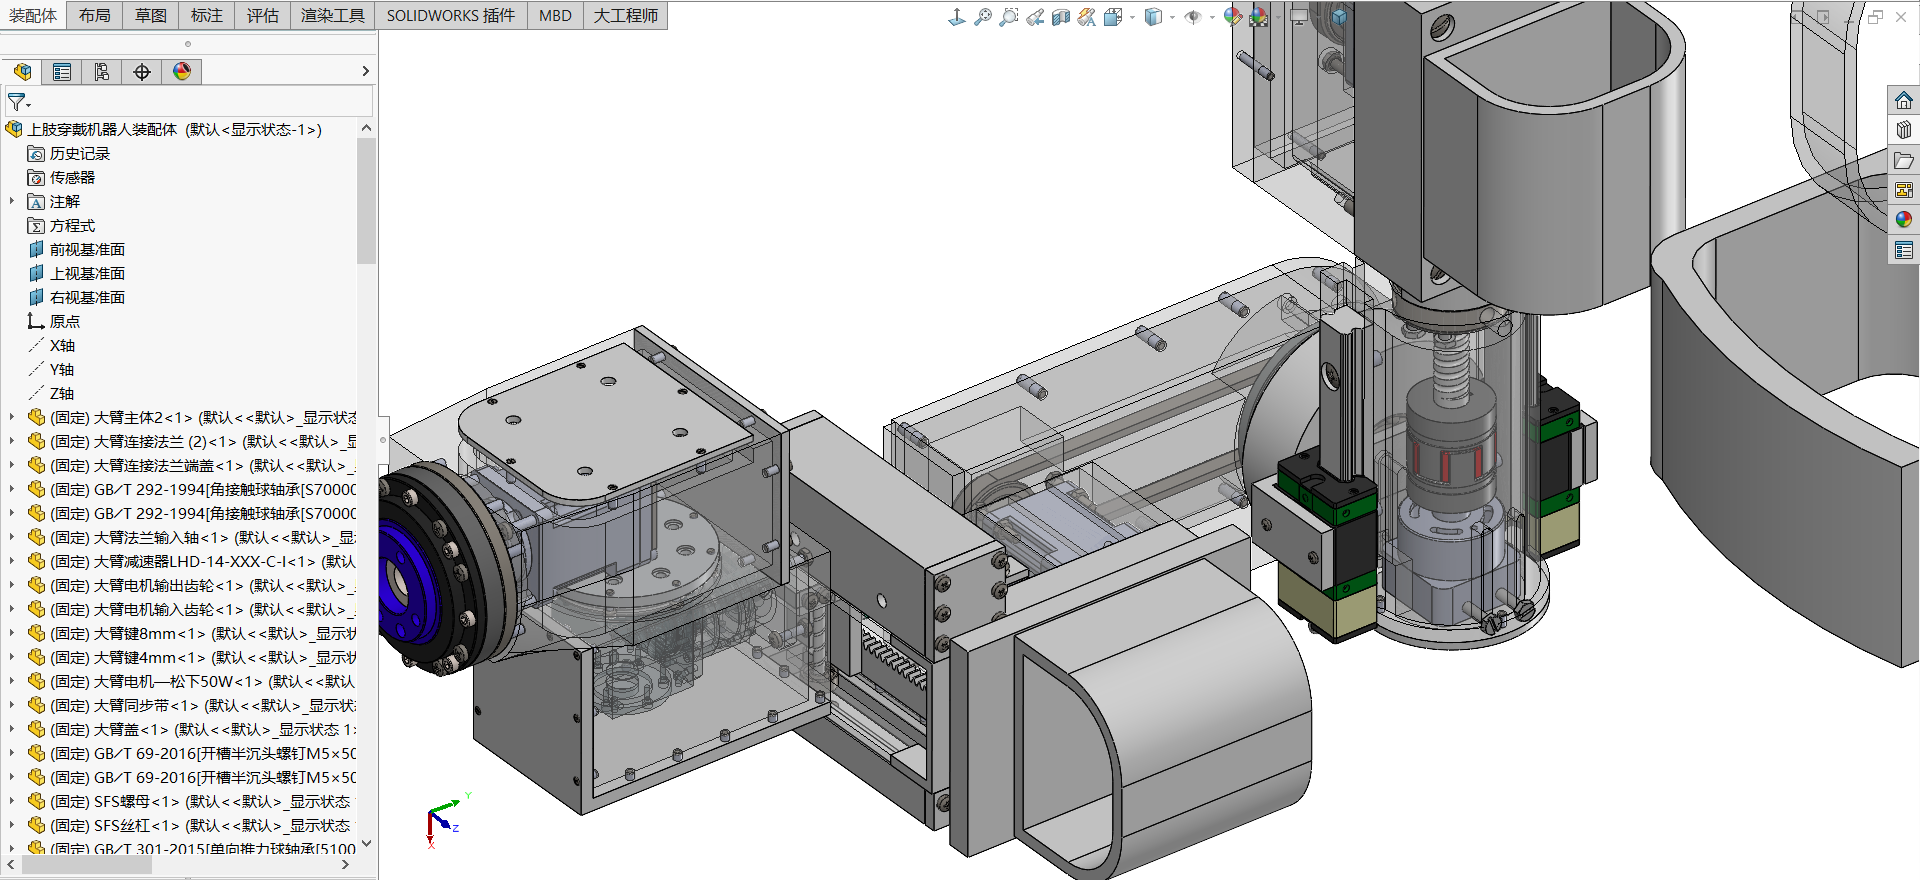
Task: Open the 大工程师 tab
Action: click(x=626, y=15)
